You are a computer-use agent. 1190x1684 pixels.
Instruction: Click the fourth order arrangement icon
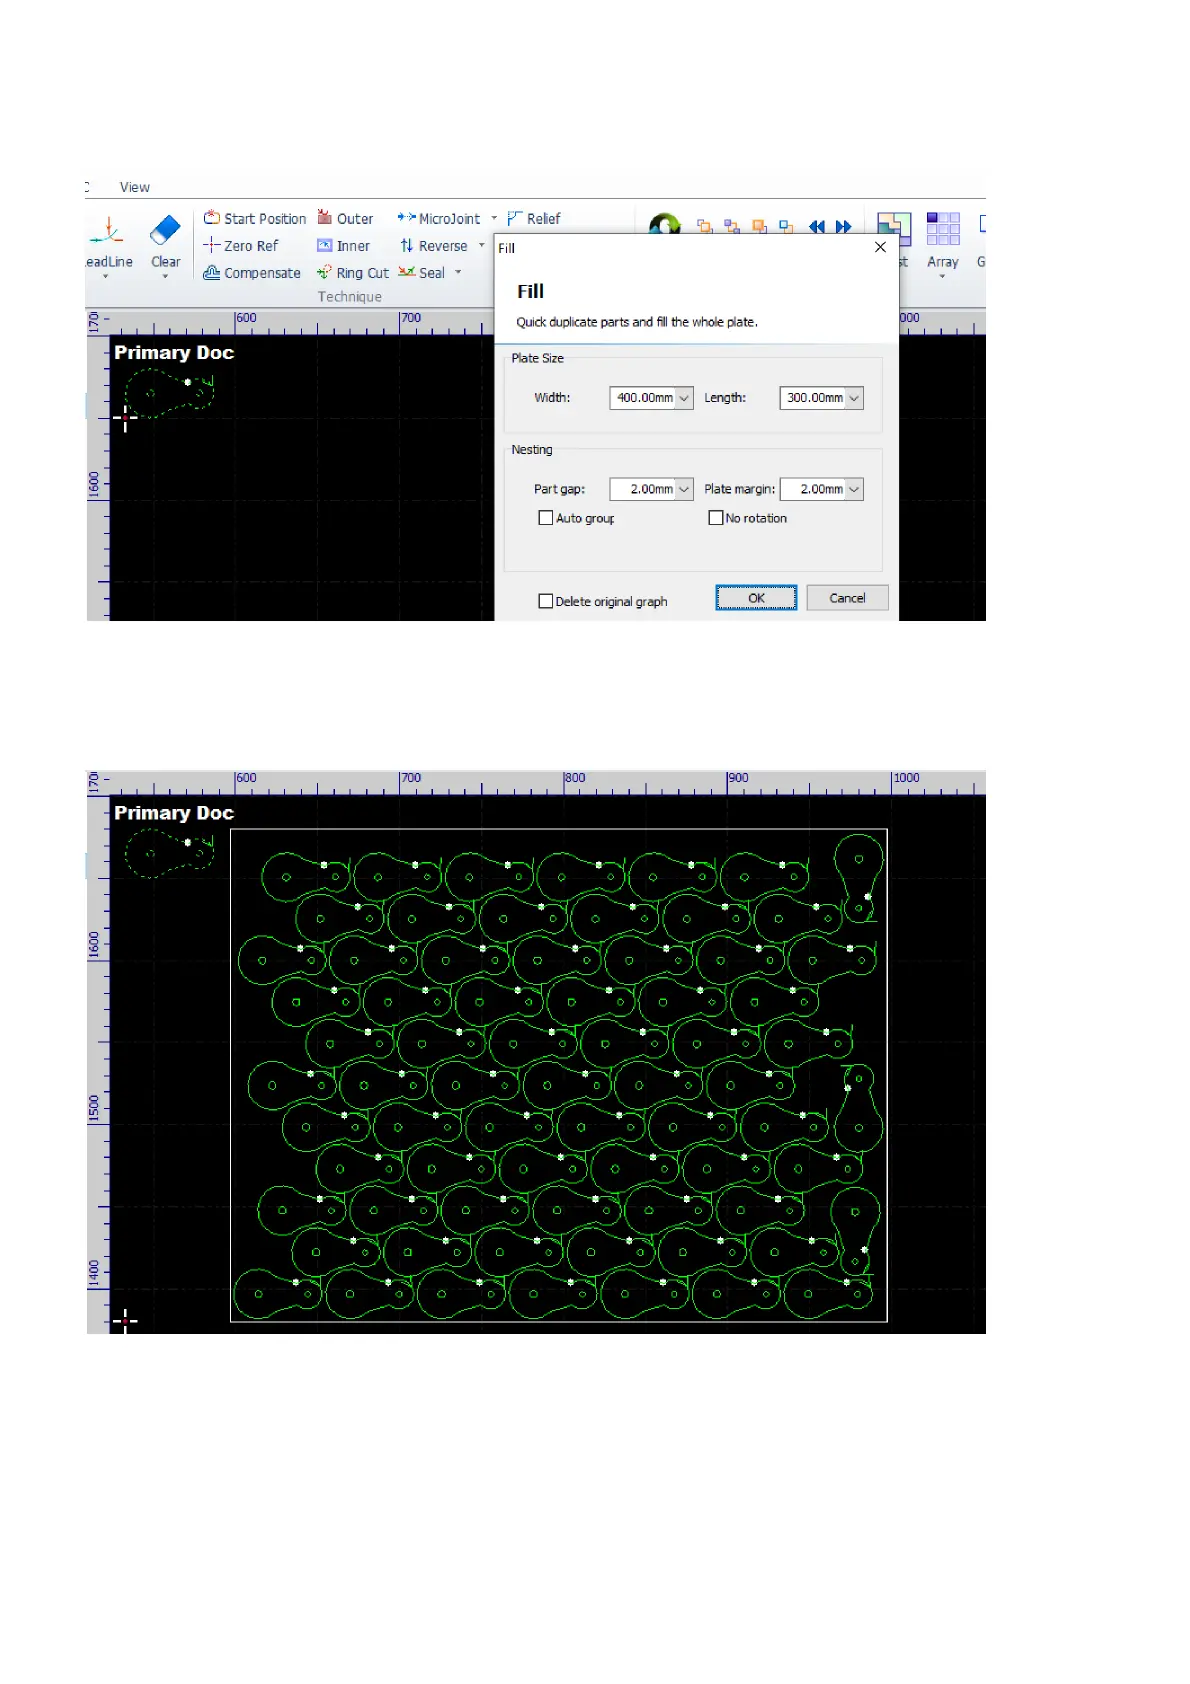(x=786, y=226)
